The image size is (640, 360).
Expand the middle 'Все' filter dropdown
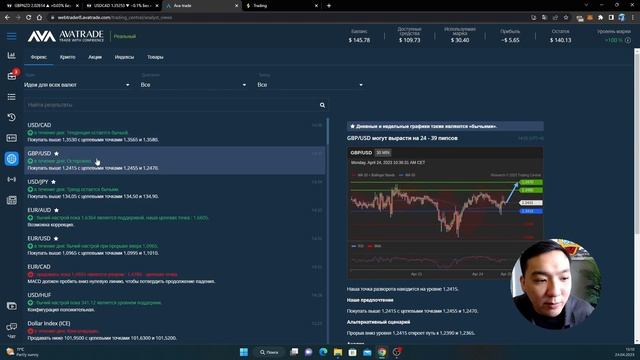(x=193, y=85)
